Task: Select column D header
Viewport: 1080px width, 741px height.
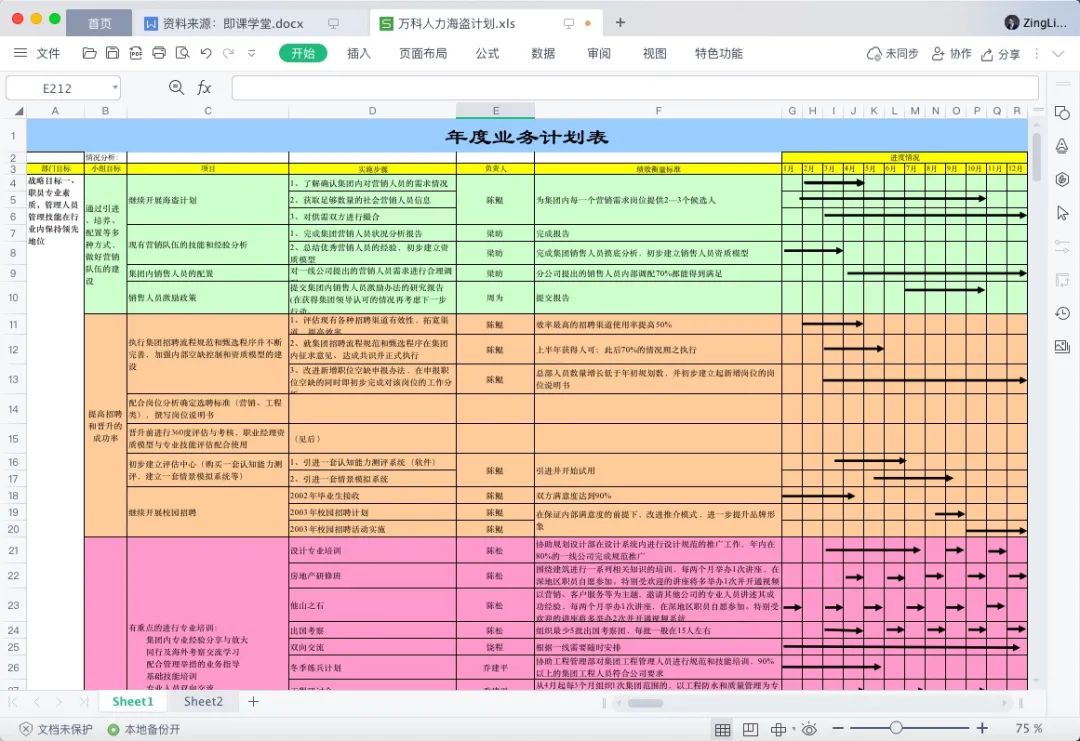Action: click(372, 111)
